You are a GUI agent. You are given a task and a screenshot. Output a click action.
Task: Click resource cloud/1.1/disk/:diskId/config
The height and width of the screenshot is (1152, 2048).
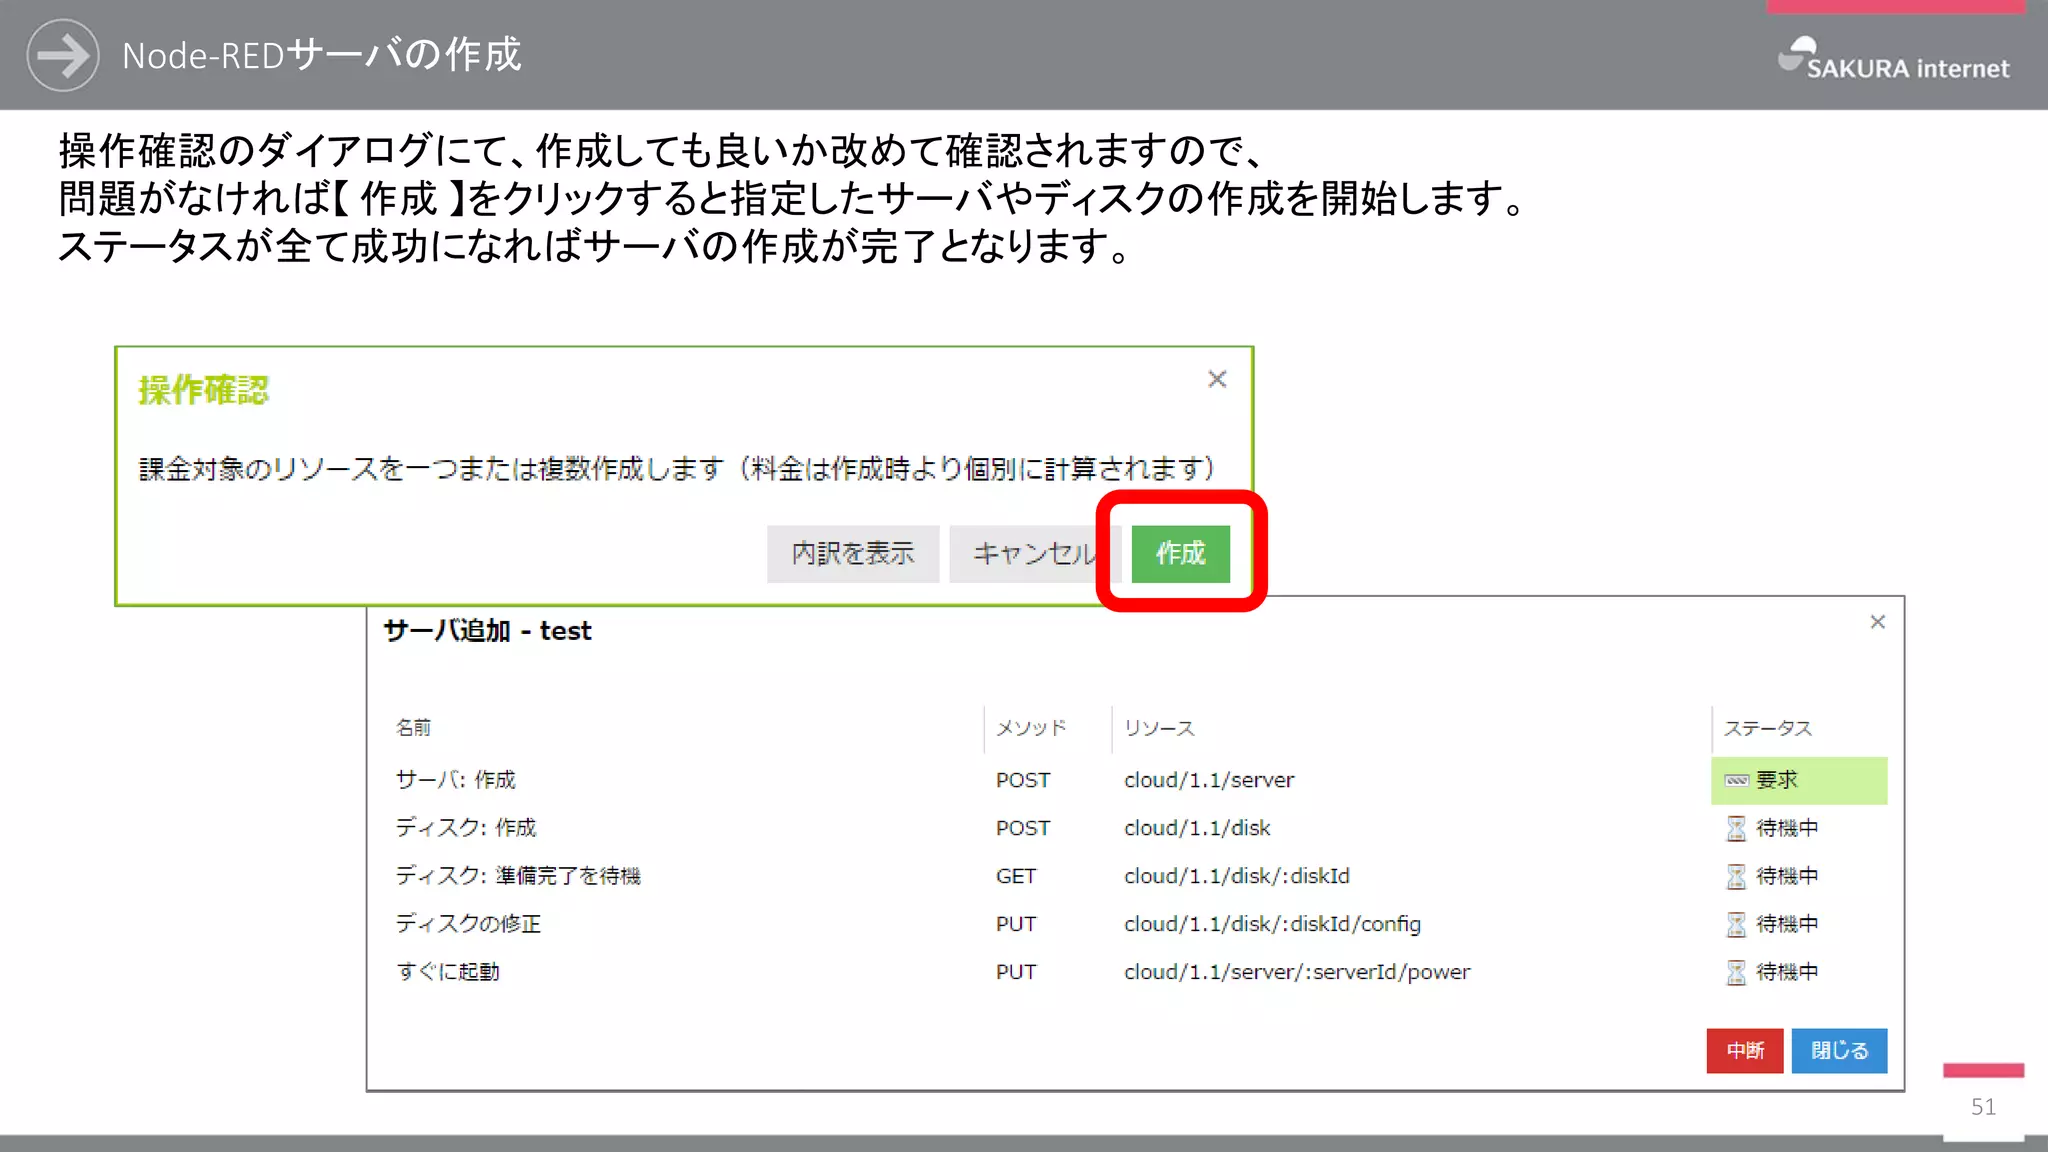click(x=1272, y=924)
